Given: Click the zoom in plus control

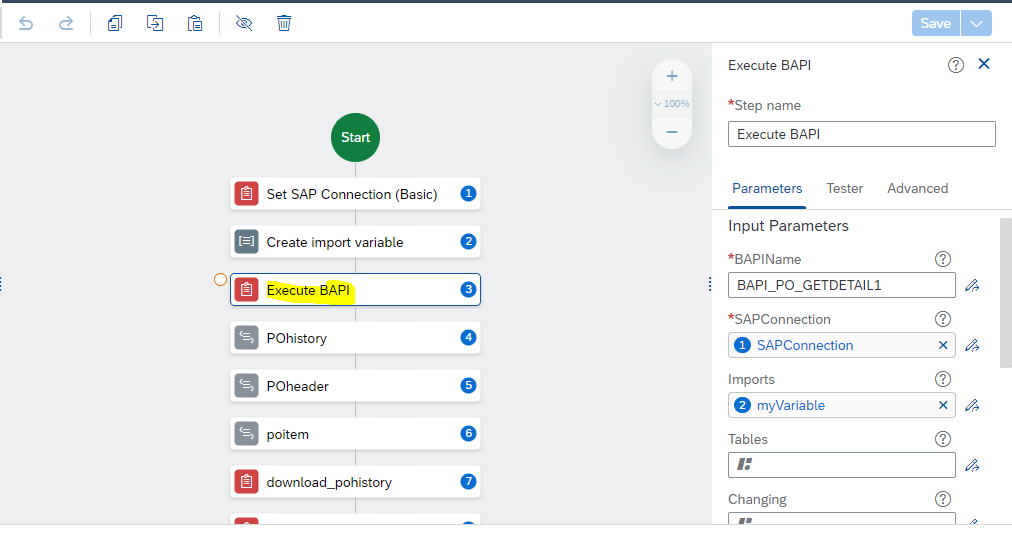Looking at the screenshot, I should coord(672,76).
